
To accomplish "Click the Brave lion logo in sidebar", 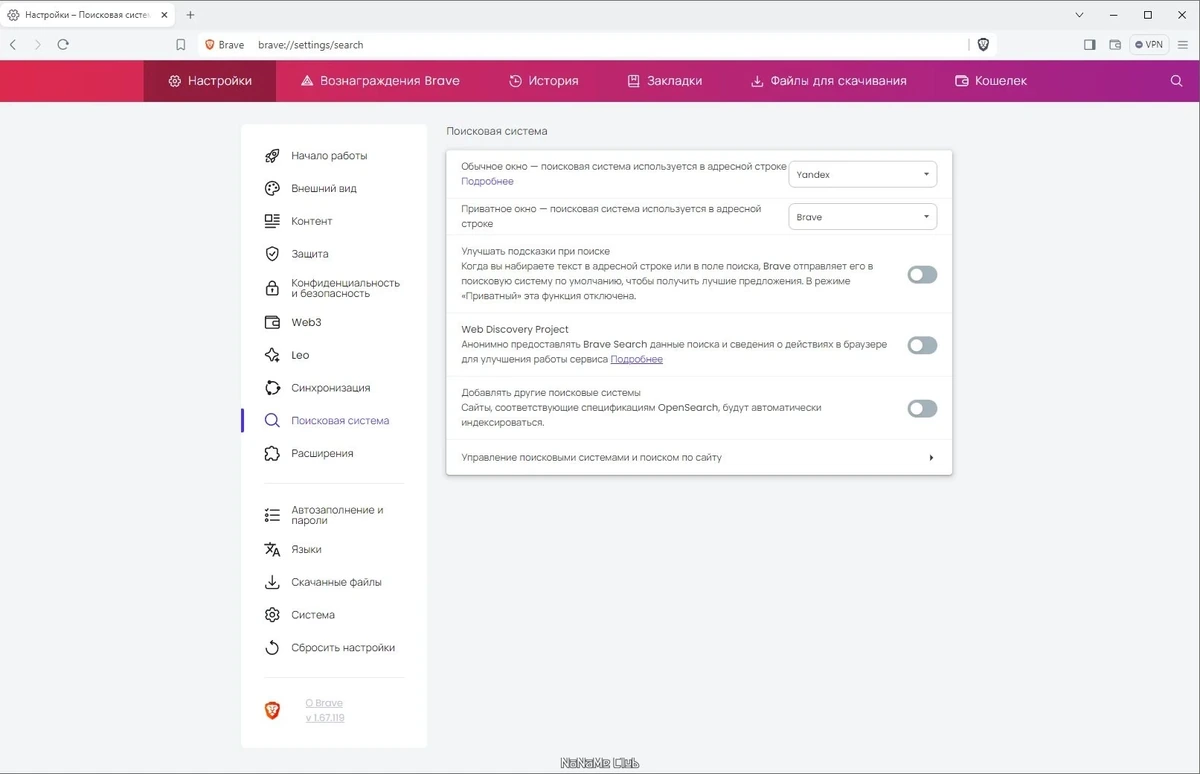I will [272, 710].
